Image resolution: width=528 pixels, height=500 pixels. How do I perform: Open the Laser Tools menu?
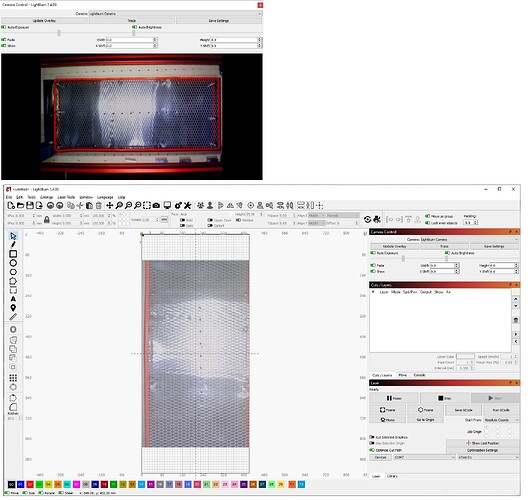66,197
